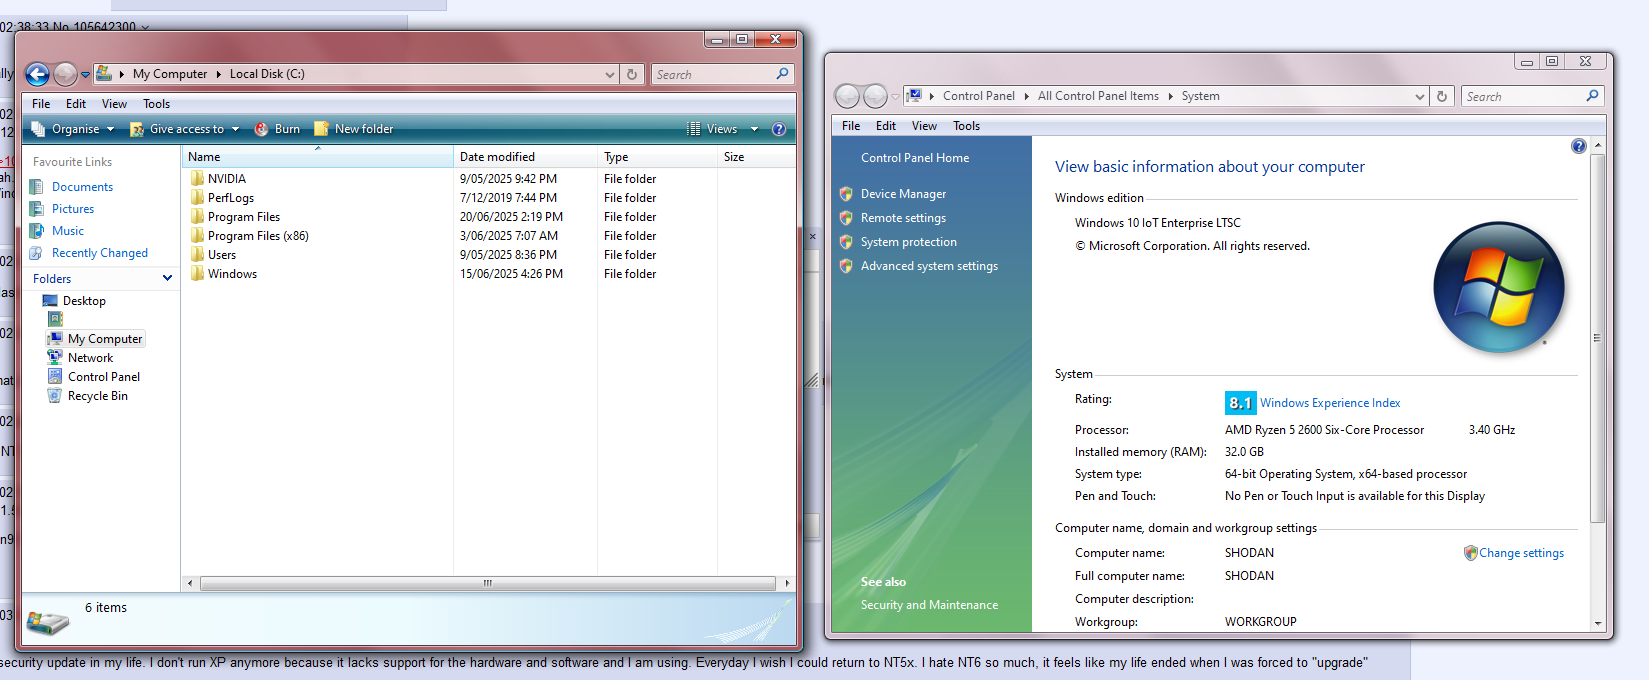Open Music in Favourite Links
The width and height of the screenshot is (1649, 680).
(x=68, y=231)
